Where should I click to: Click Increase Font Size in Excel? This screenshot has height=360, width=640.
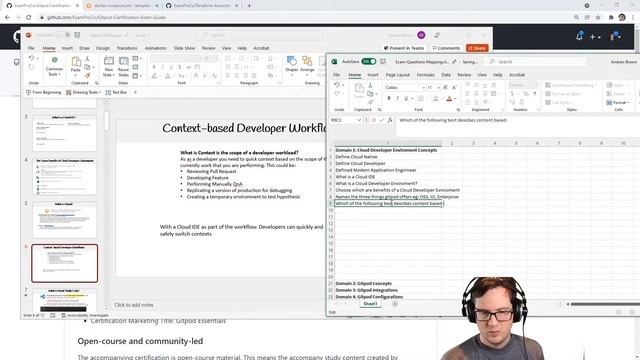[x=445, y=87]
